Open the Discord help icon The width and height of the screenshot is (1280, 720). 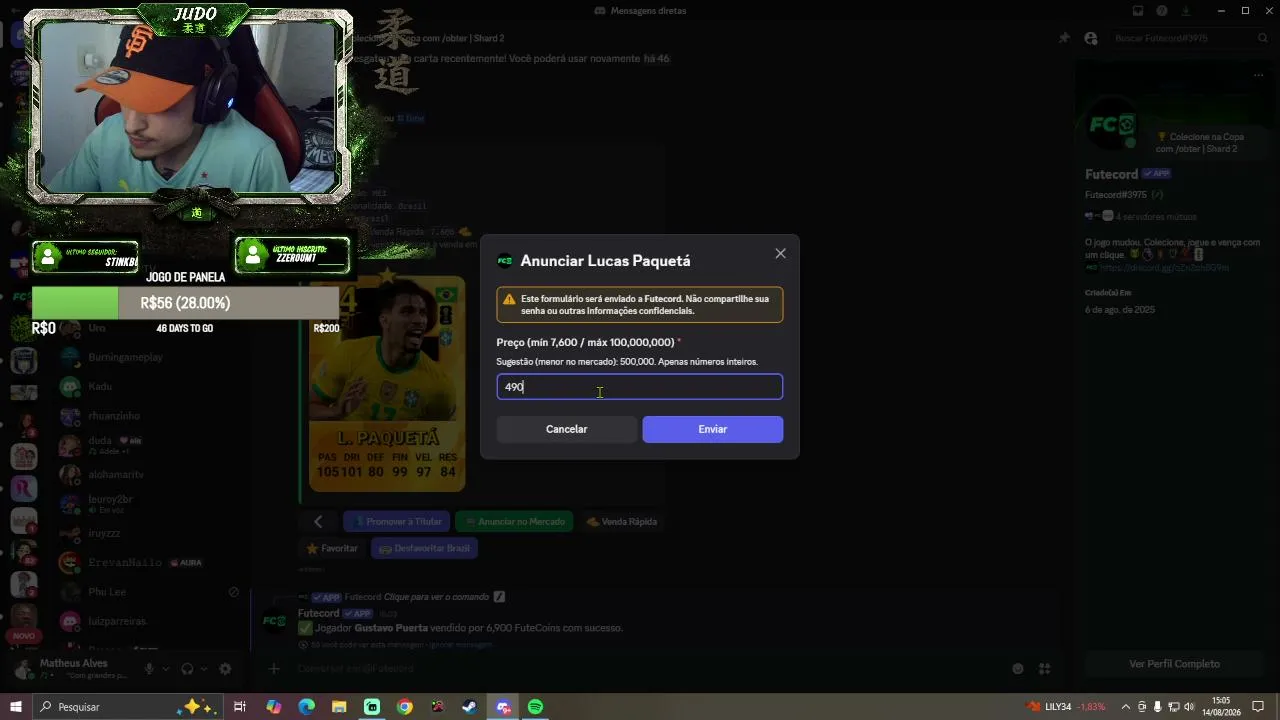[1162, 11]
